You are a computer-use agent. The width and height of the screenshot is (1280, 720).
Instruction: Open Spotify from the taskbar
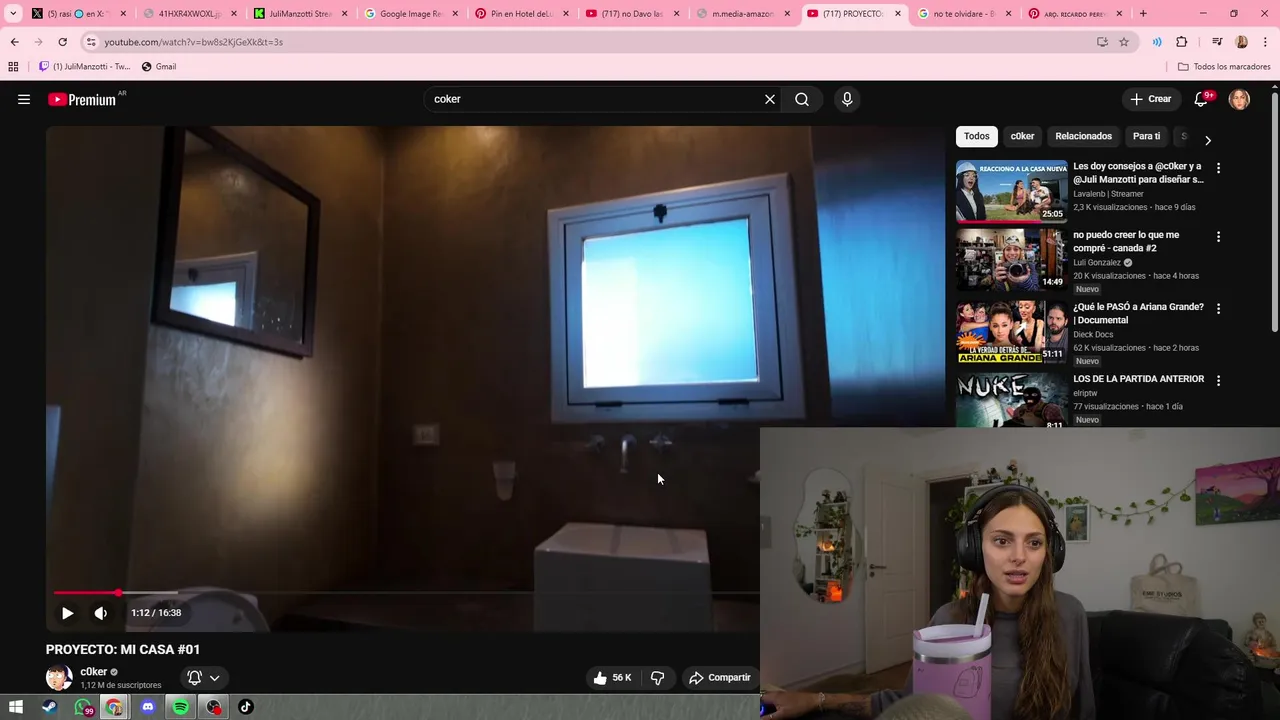click(180, 707)
